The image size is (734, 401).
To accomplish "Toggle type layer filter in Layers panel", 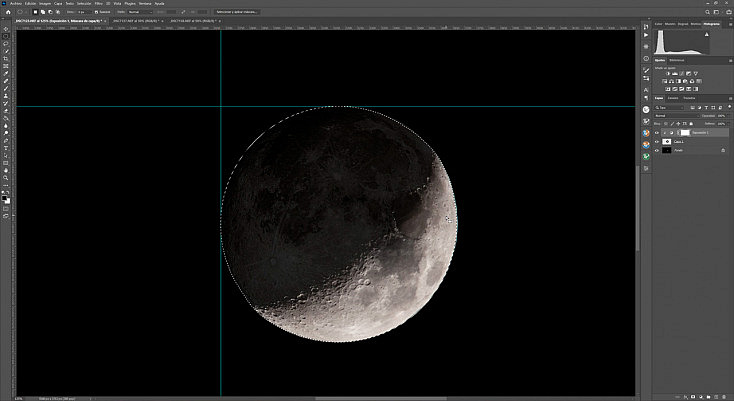I will point(706,108).
